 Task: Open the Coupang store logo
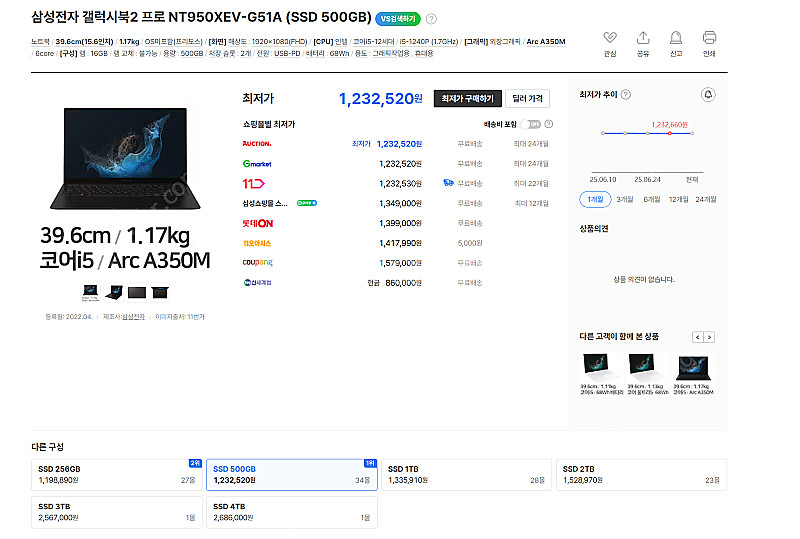(258, 262)
